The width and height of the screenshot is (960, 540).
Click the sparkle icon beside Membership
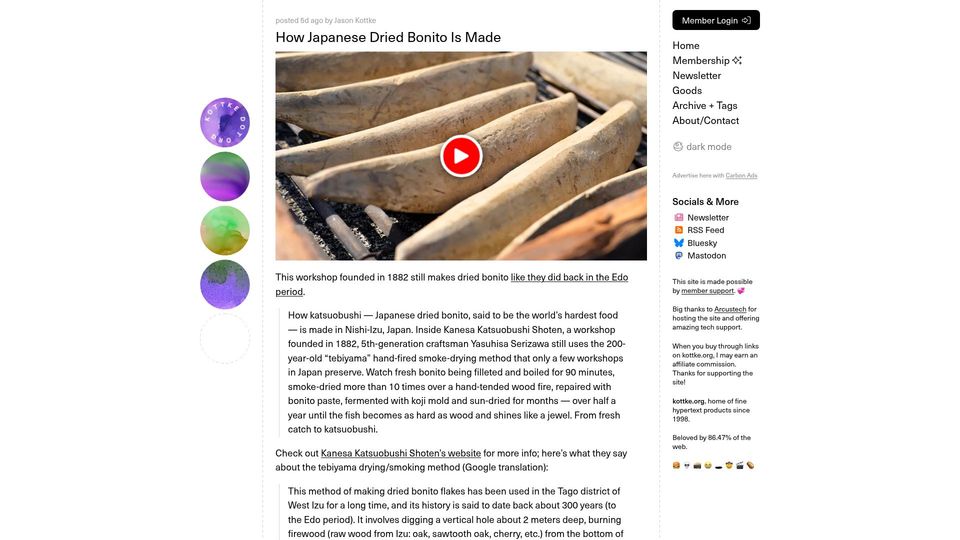coord(737,60)
